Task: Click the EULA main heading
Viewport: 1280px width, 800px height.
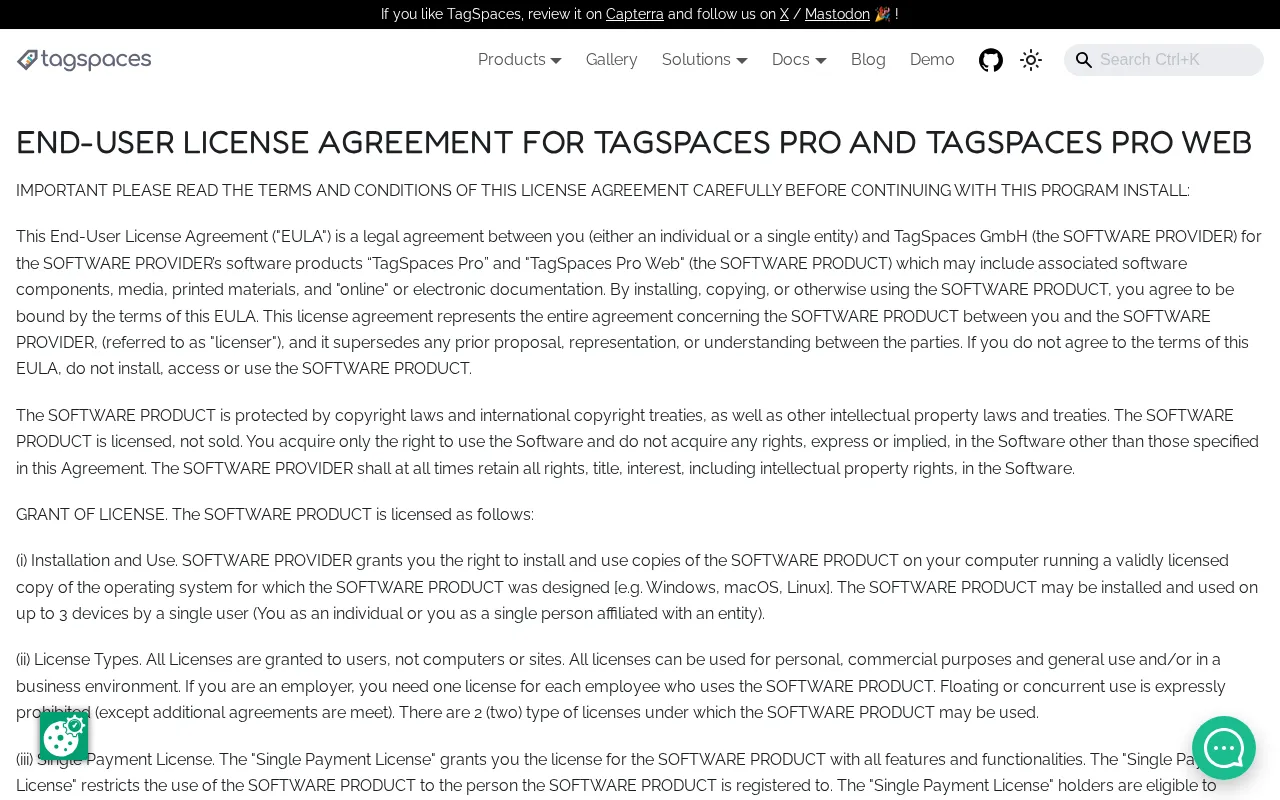Action: click(634, 143)
